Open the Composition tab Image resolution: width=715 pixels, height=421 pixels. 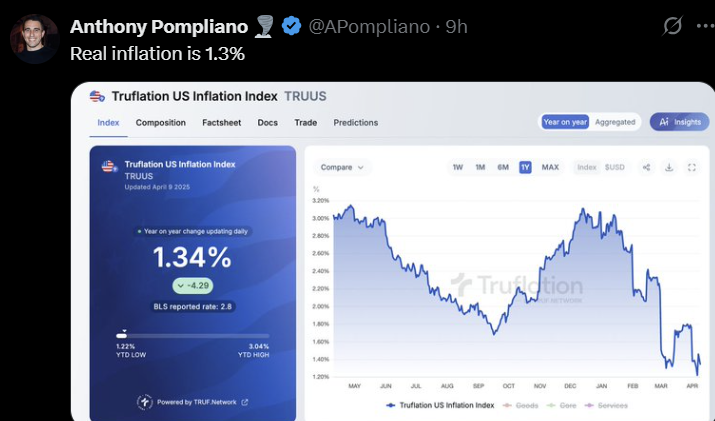pos(161,123)
